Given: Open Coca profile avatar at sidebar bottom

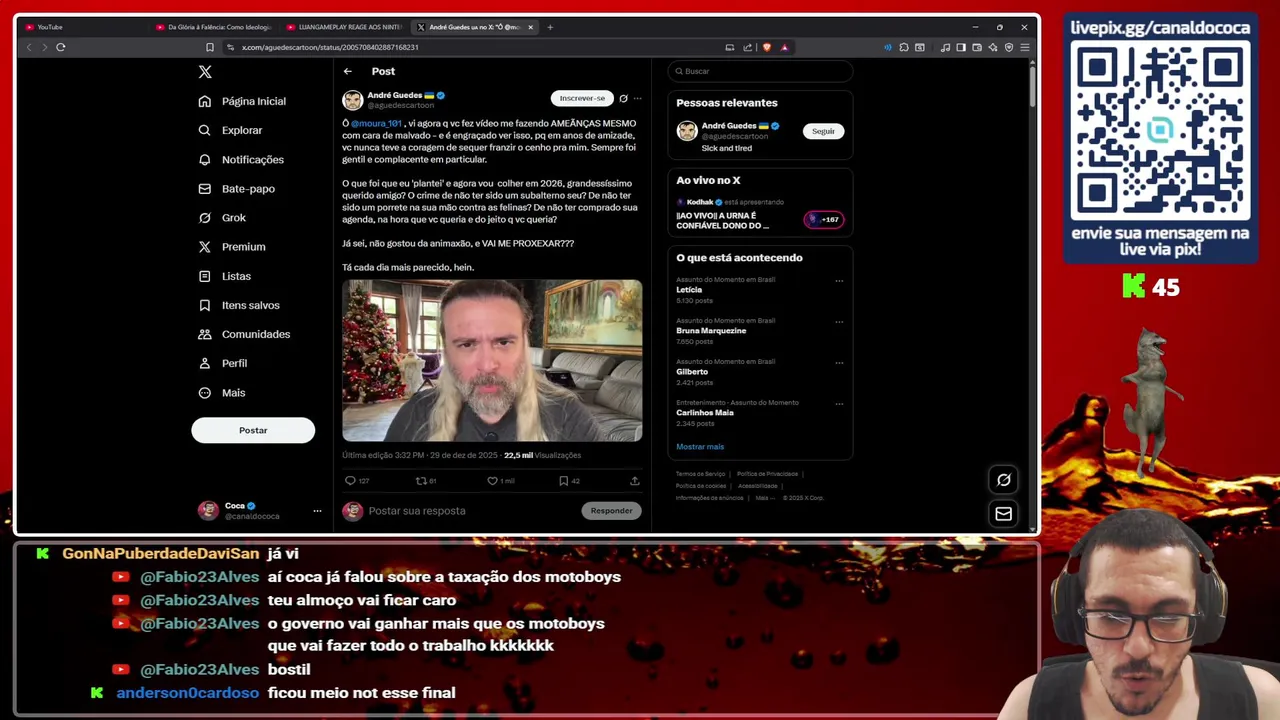Looking at the screenshot, I should coord(208,511).
